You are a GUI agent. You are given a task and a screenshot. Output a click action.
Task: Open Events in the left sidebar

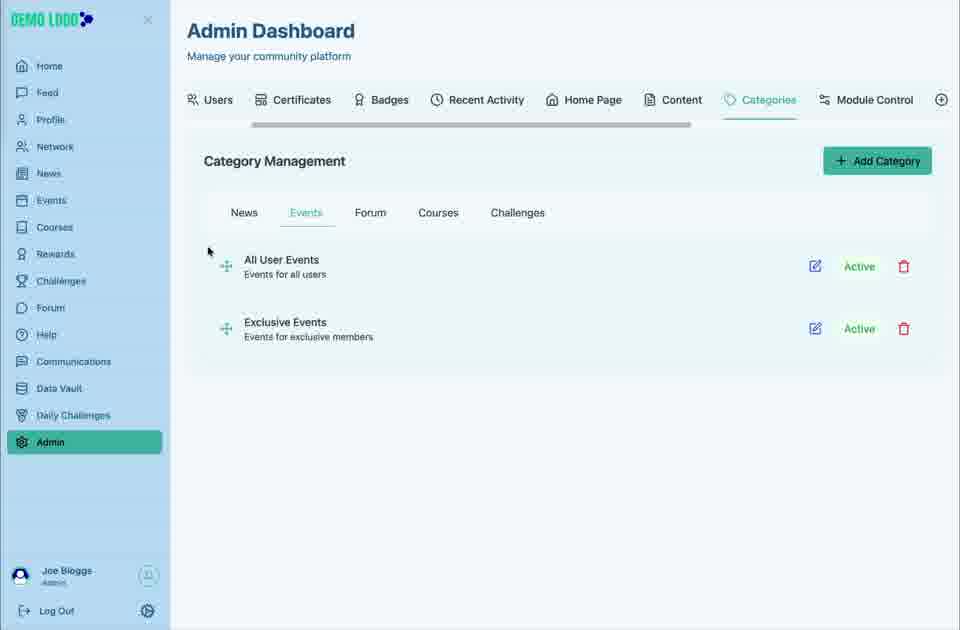tap(84, 201)
